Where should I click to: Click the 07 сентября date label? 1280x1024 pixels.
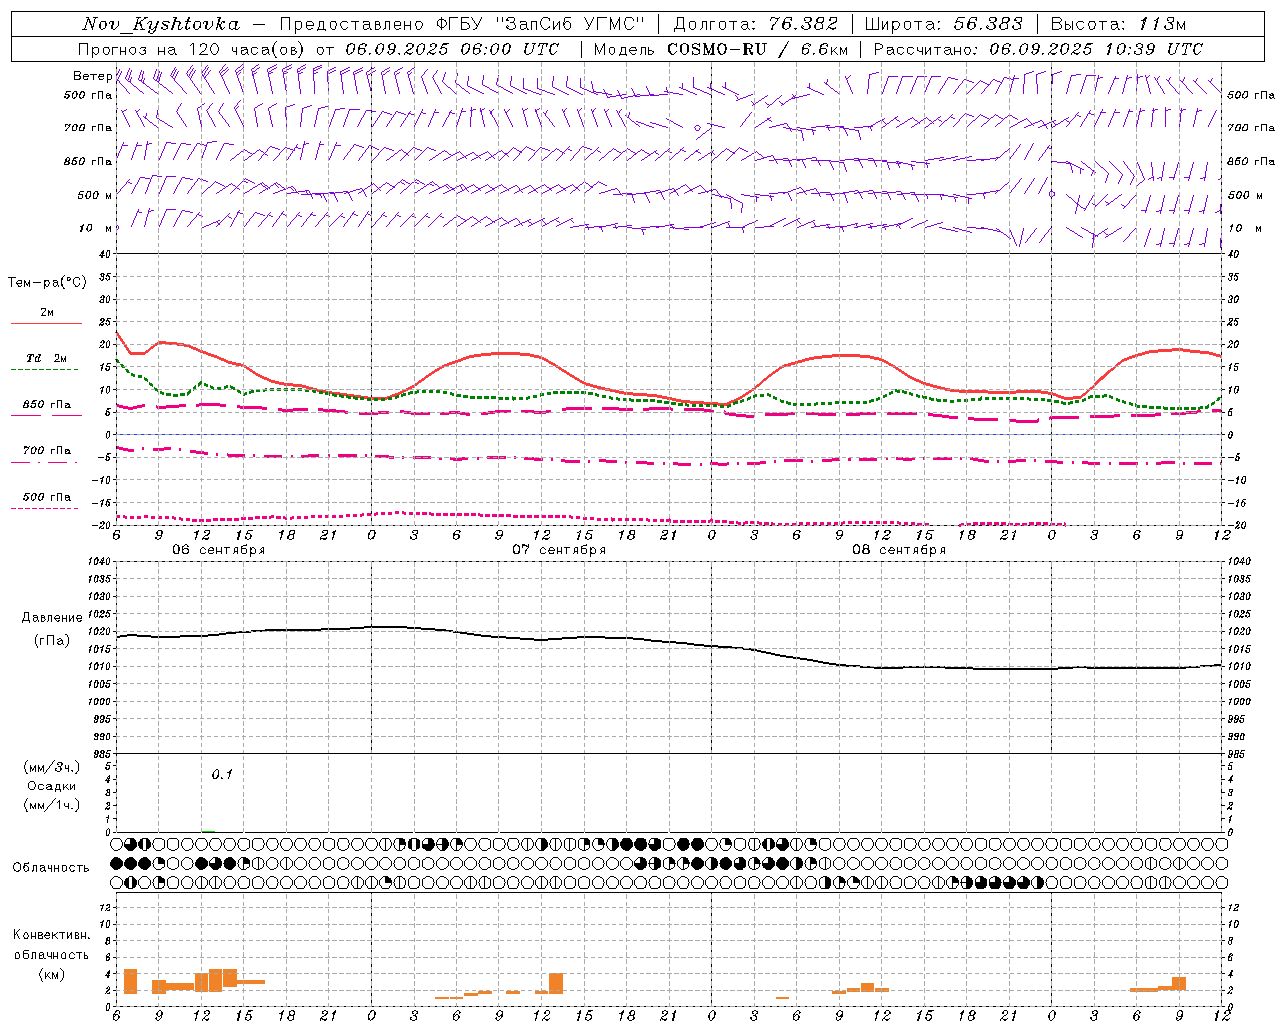click(559, 550)
